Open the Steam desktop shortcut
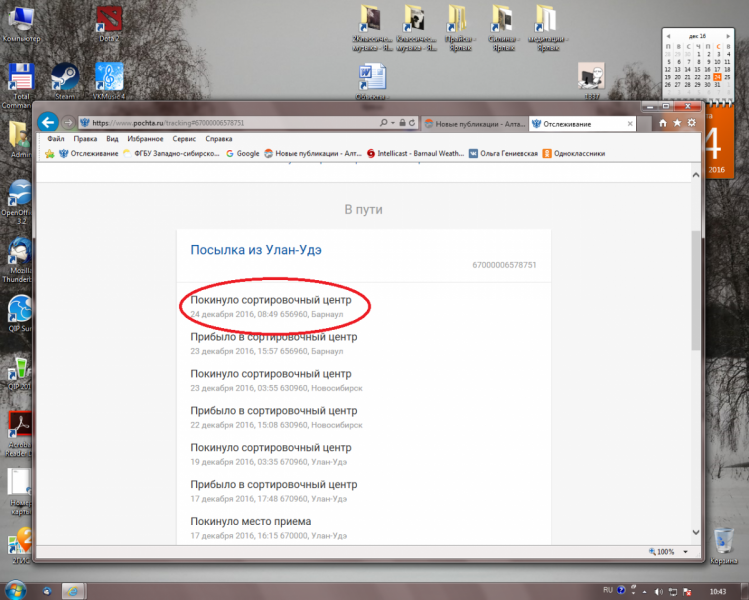749x600 pixels. pos(65,78)
